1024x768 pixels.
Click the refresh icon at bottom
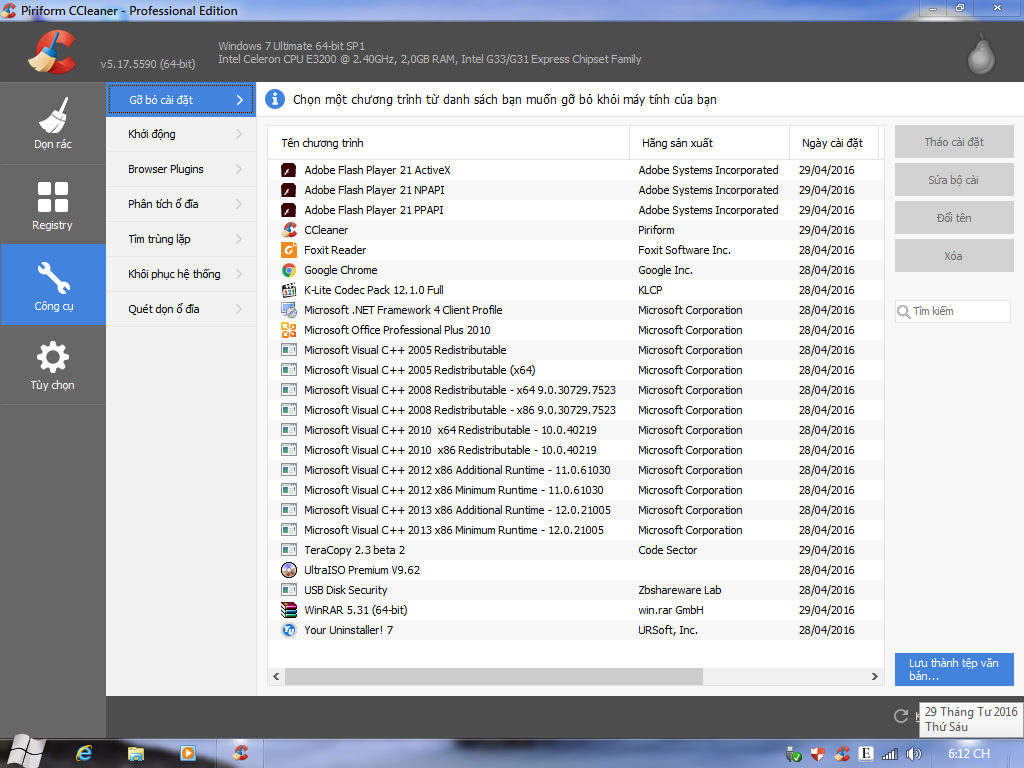(x=901, y=716)
